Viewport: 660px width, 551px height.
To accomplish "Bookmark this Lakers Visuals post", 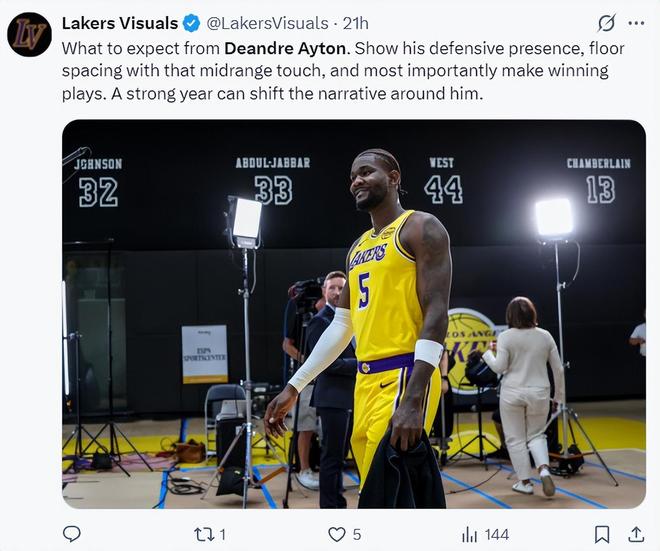I will coord(602,534).
